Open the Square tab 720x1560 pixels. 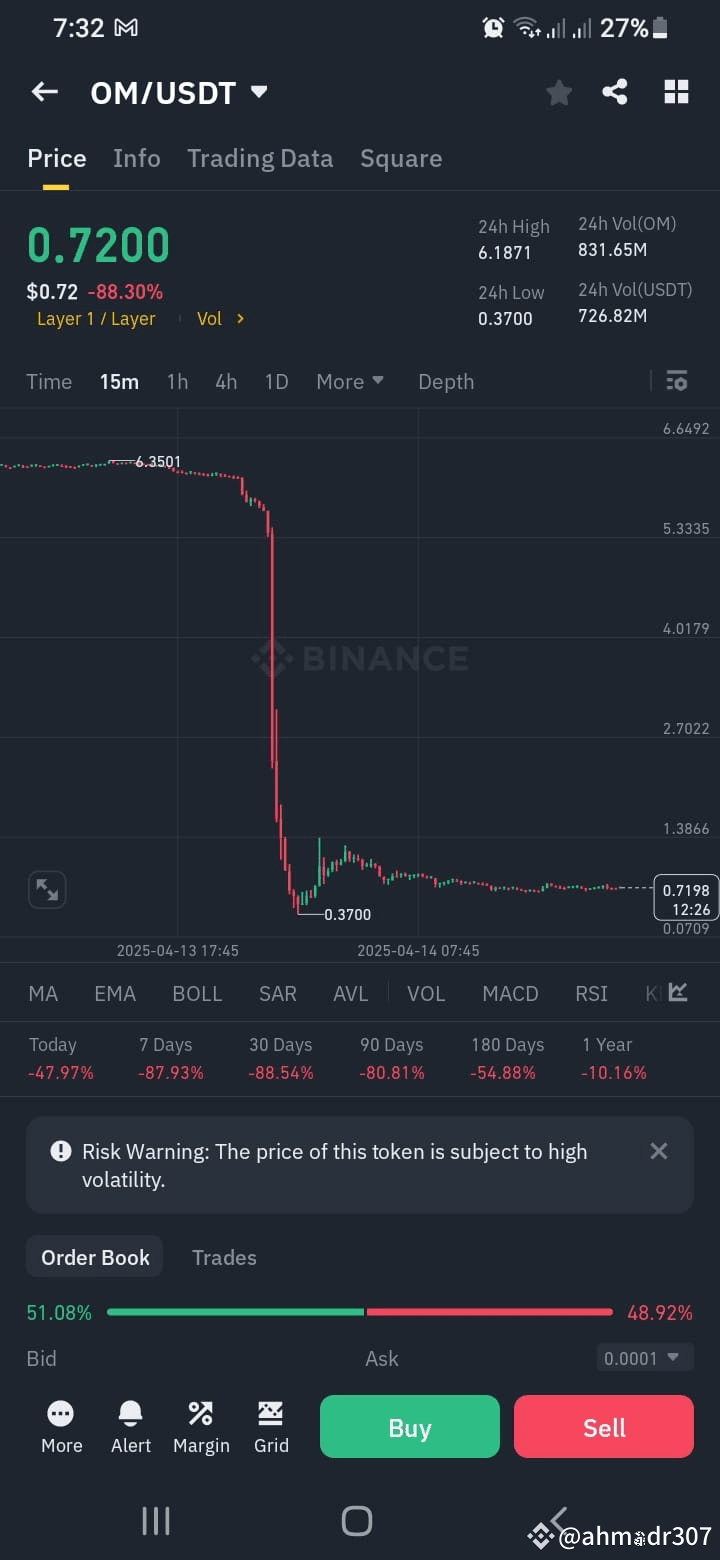click(x=401, y=158)
